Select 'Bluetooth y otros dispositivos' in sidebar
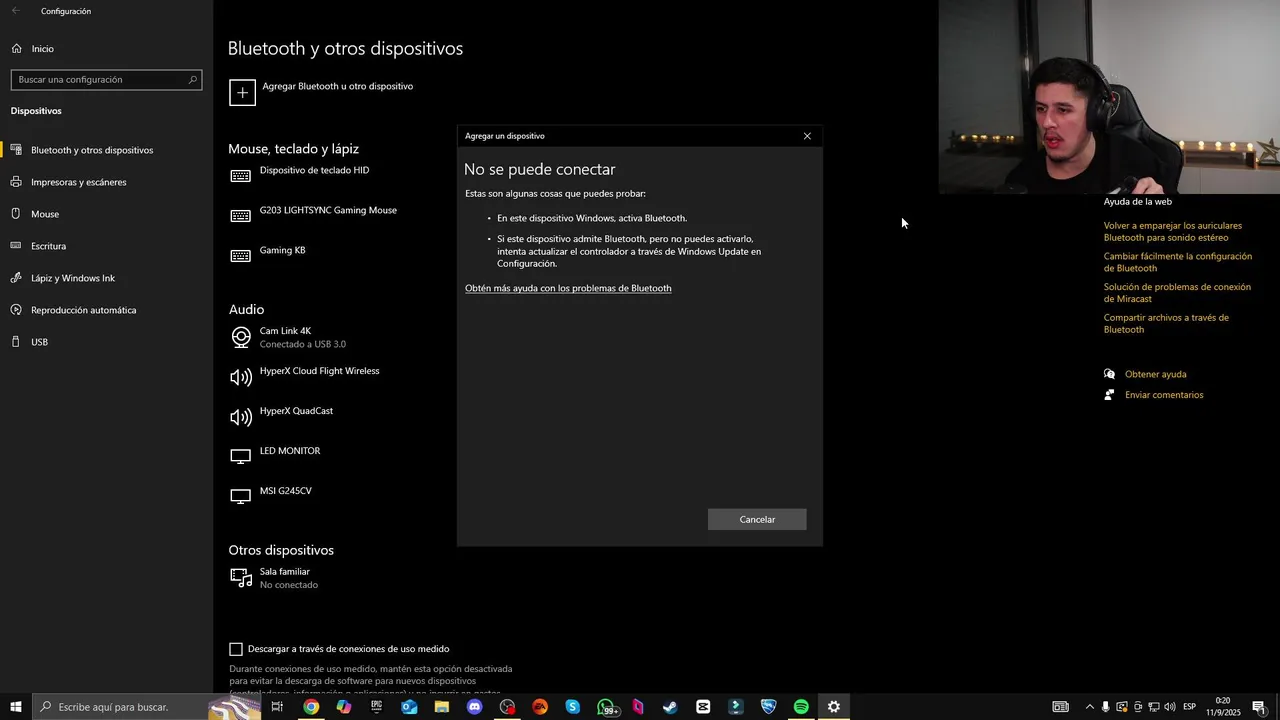Screen dimensions: 1280x720 pyautogui.click(x=92, y=150)
